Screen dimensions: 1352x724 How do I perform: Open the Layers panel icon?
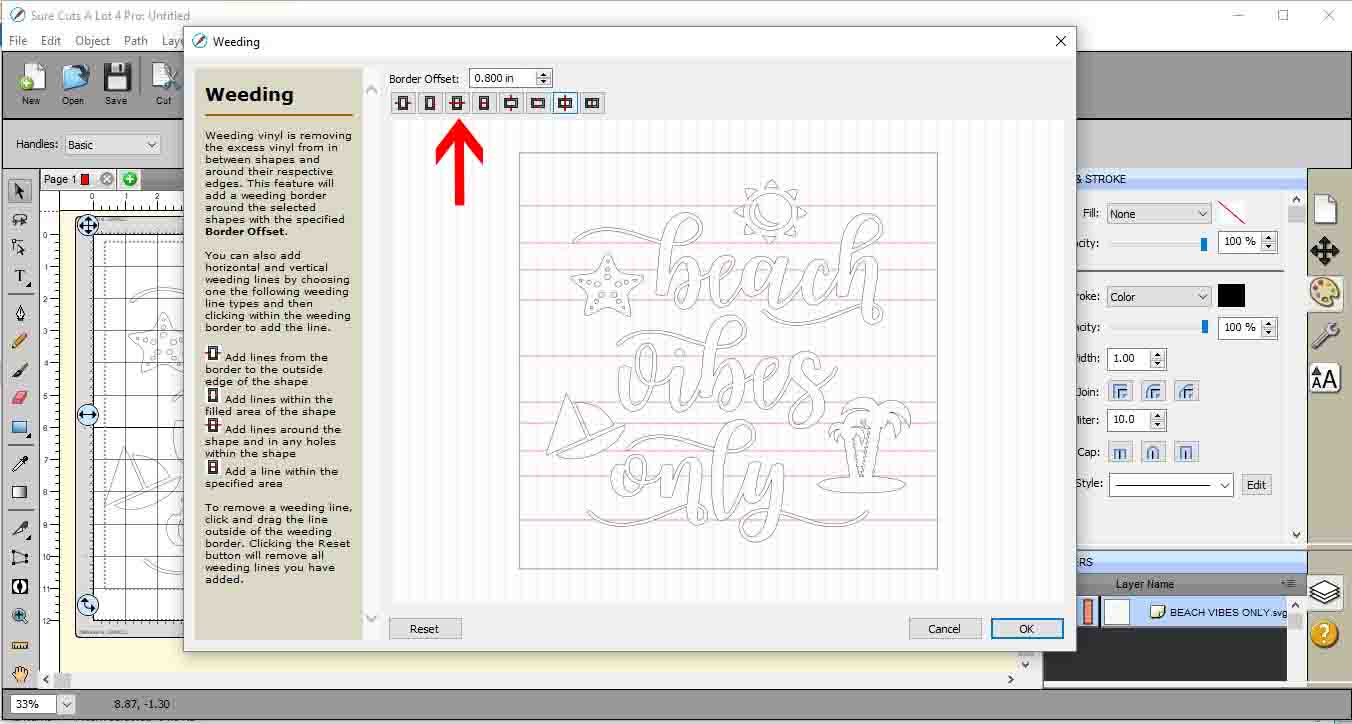pos(1325,592)
